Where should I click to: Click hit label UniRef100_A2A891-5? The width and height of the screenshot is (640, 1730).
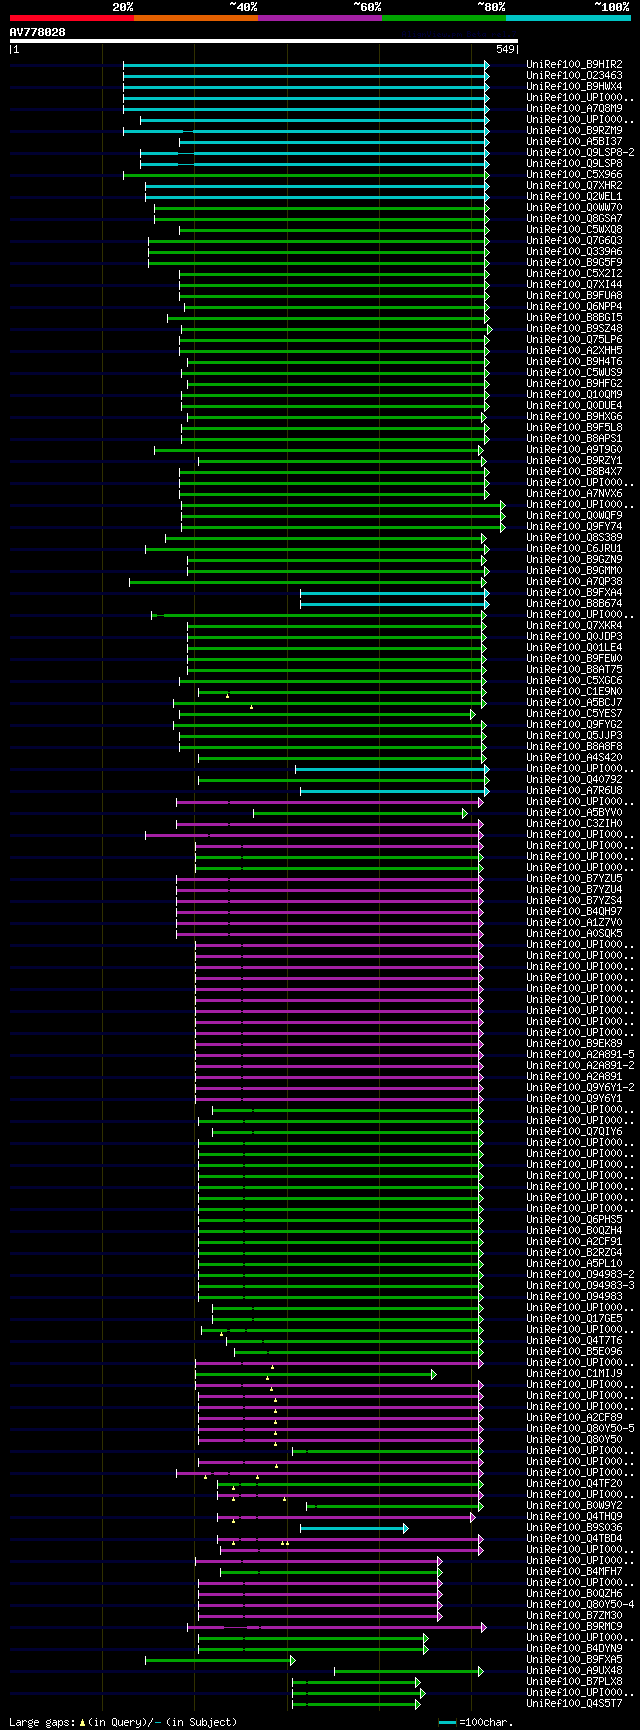point(580,1055)
